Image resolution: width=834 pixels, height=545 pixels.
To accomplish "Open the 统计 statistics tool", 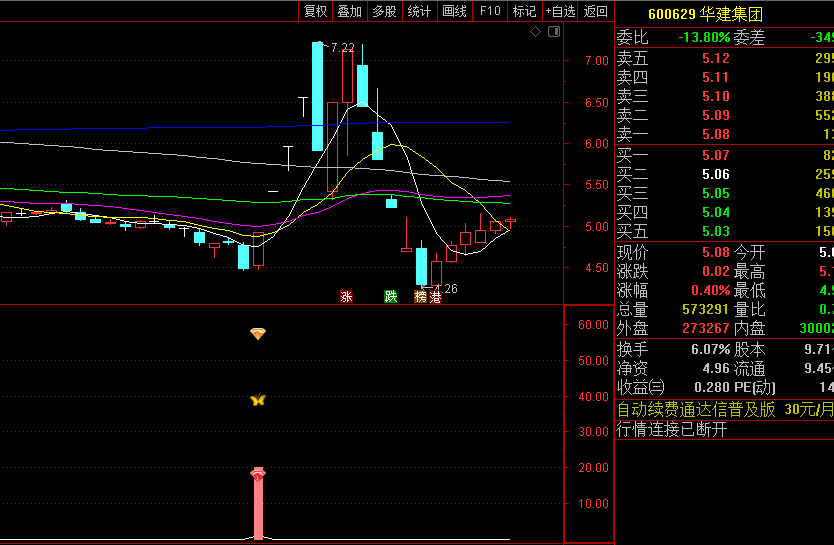I will [x=420, y=11].
